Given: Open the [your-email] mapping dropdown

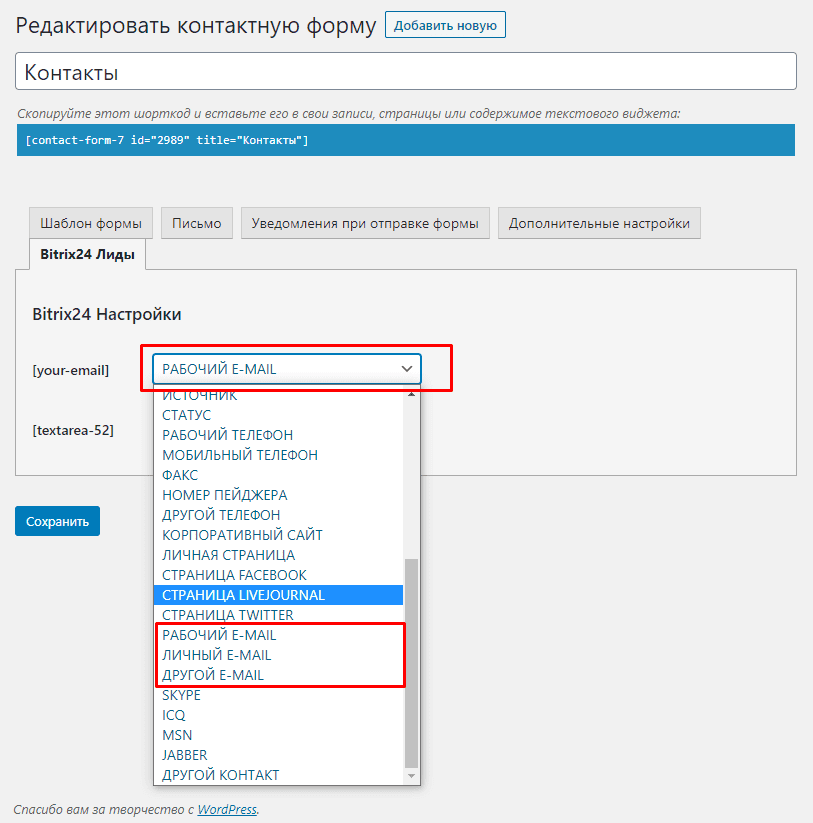Looking at the screenshot, I should point(284,368).
